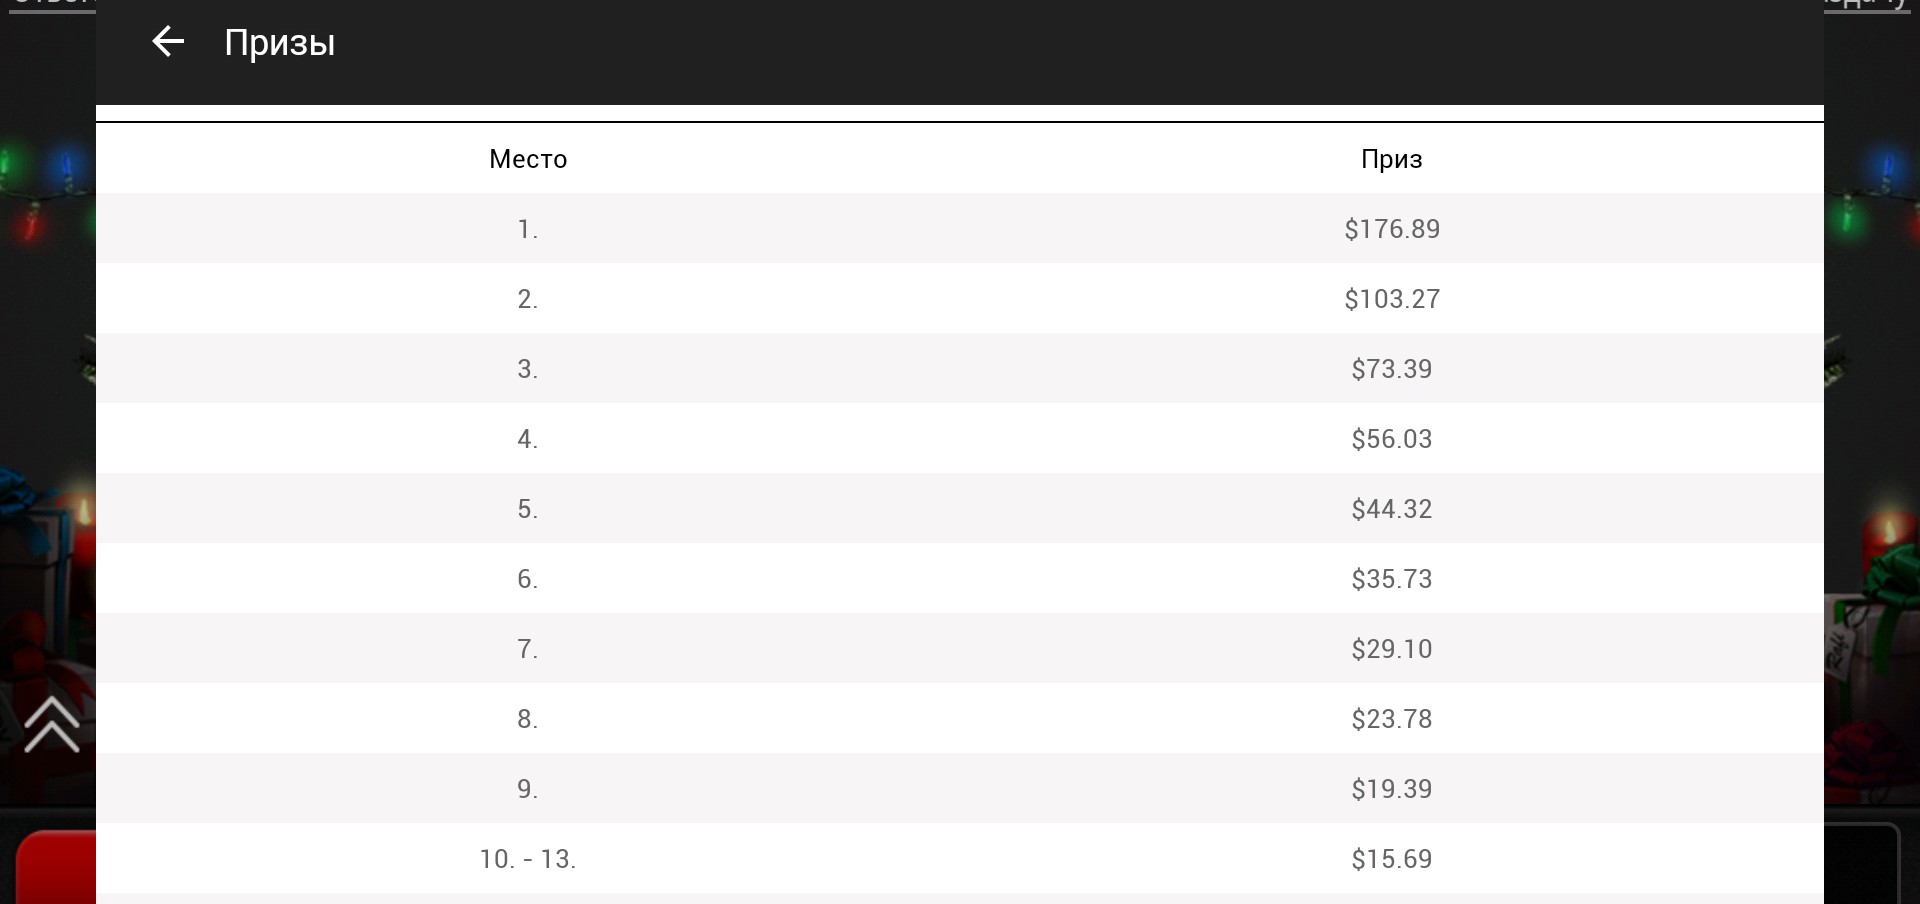Screen dimensions: 1920x904
Task: Click the $73.39 prize value
Action: click(x=1392, y=369)
